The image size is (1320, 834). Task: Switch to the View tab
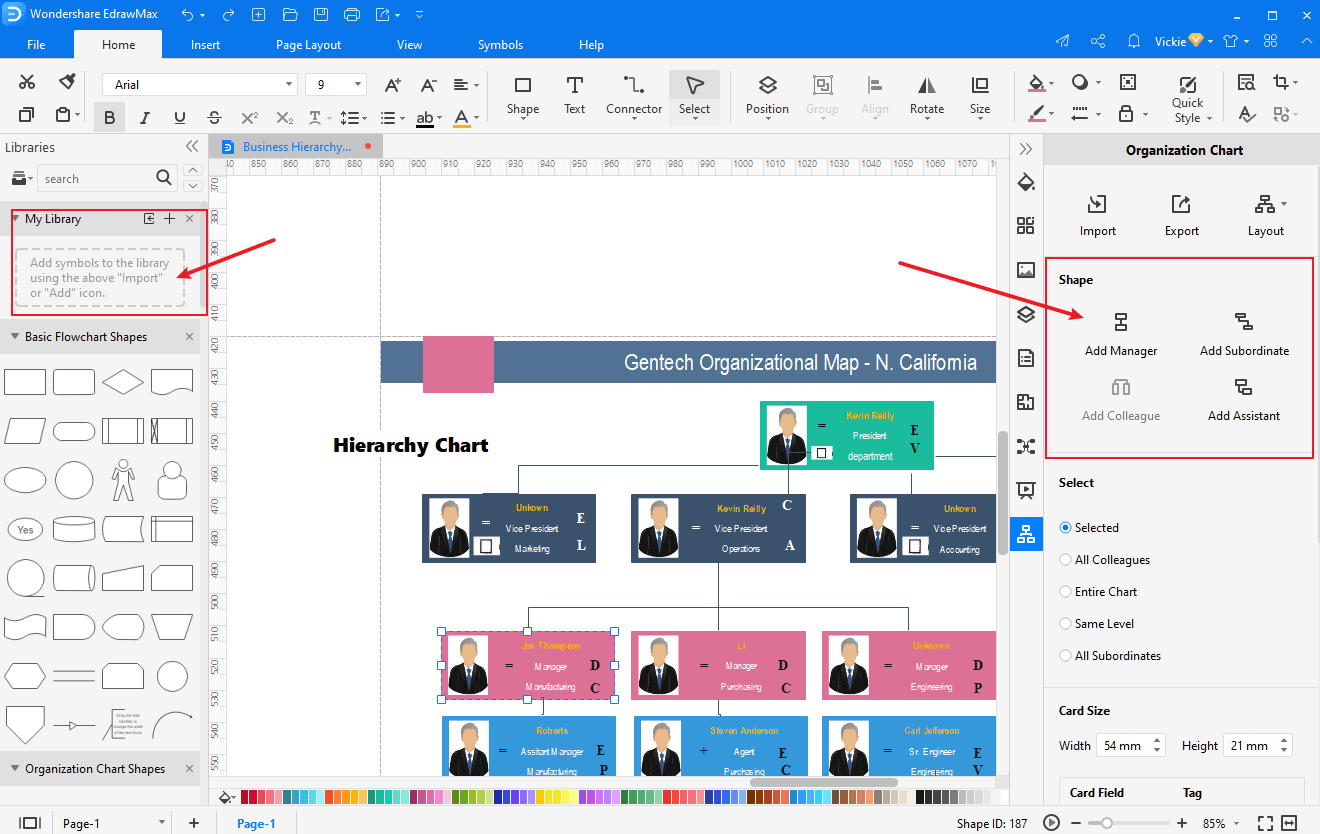pos(410,44)
